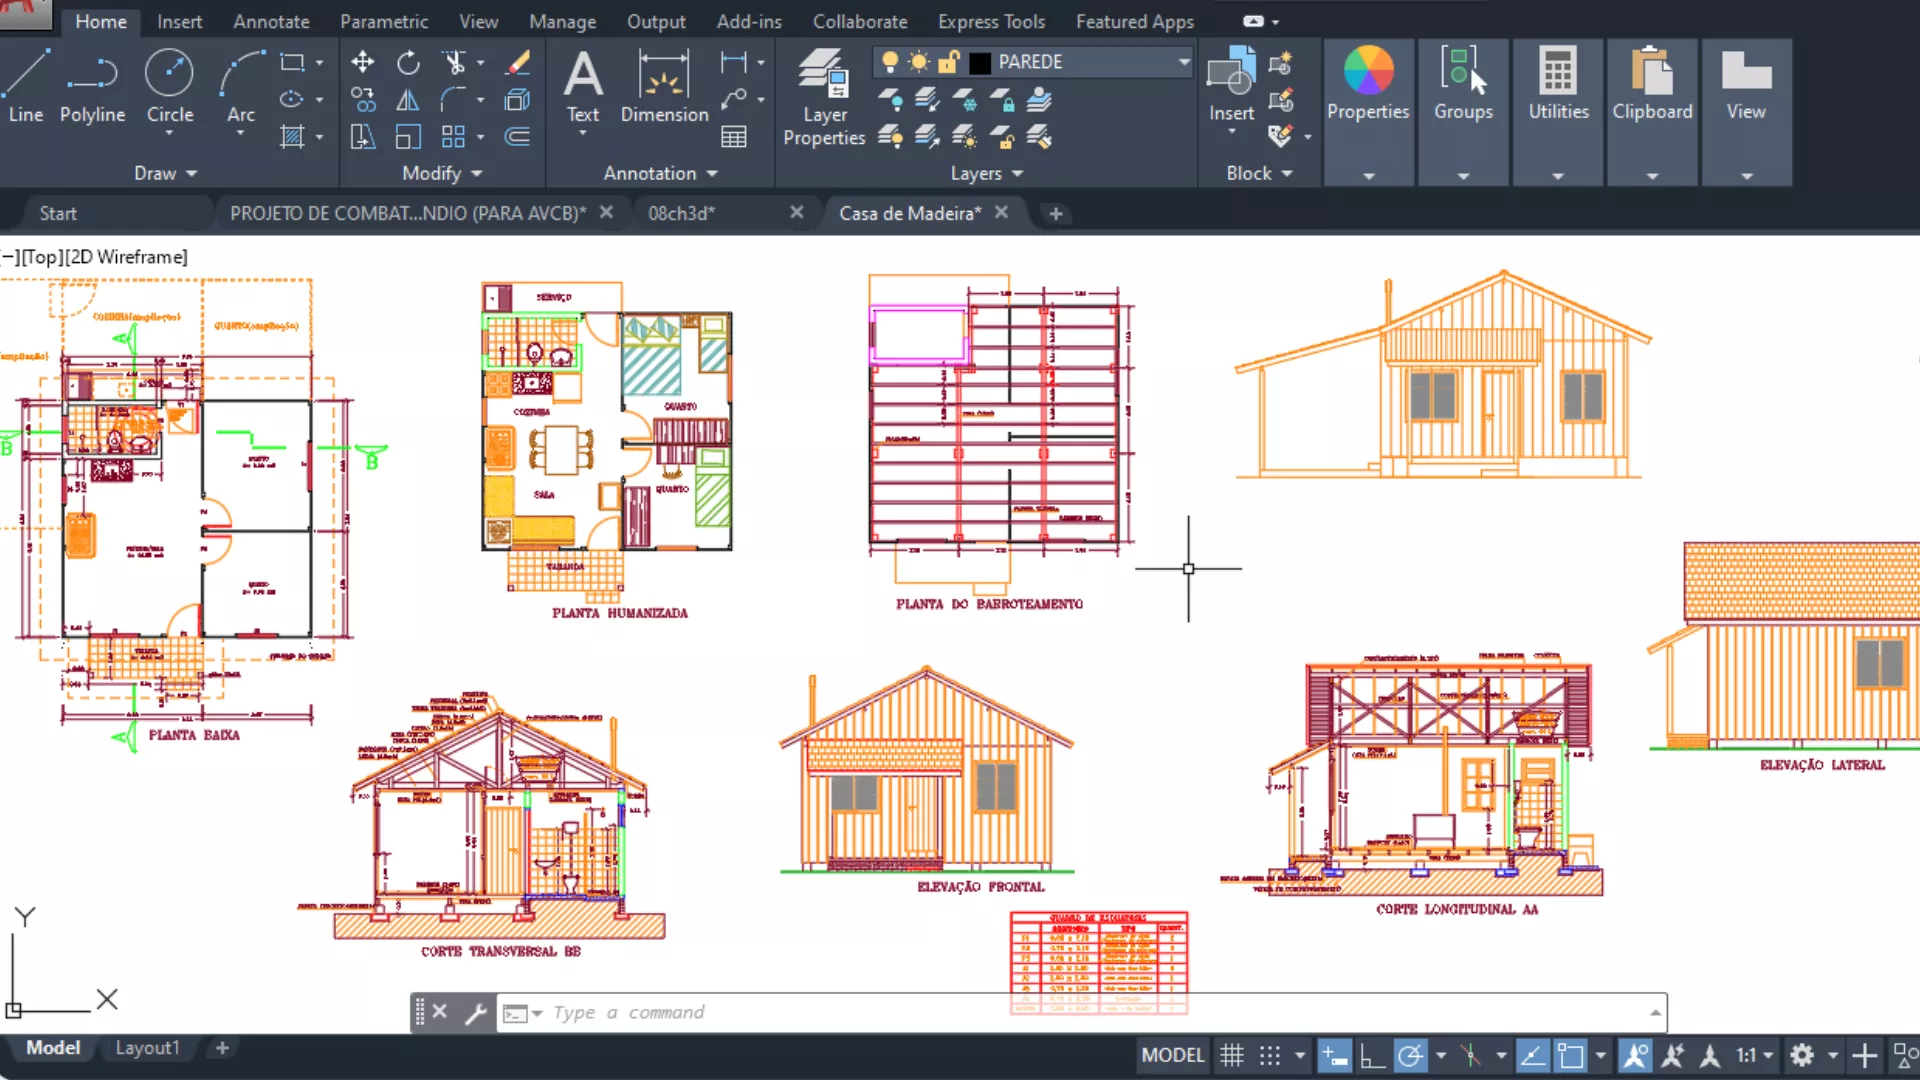
Task: Open the Layout1 tab
Action: coord(147,1047)
